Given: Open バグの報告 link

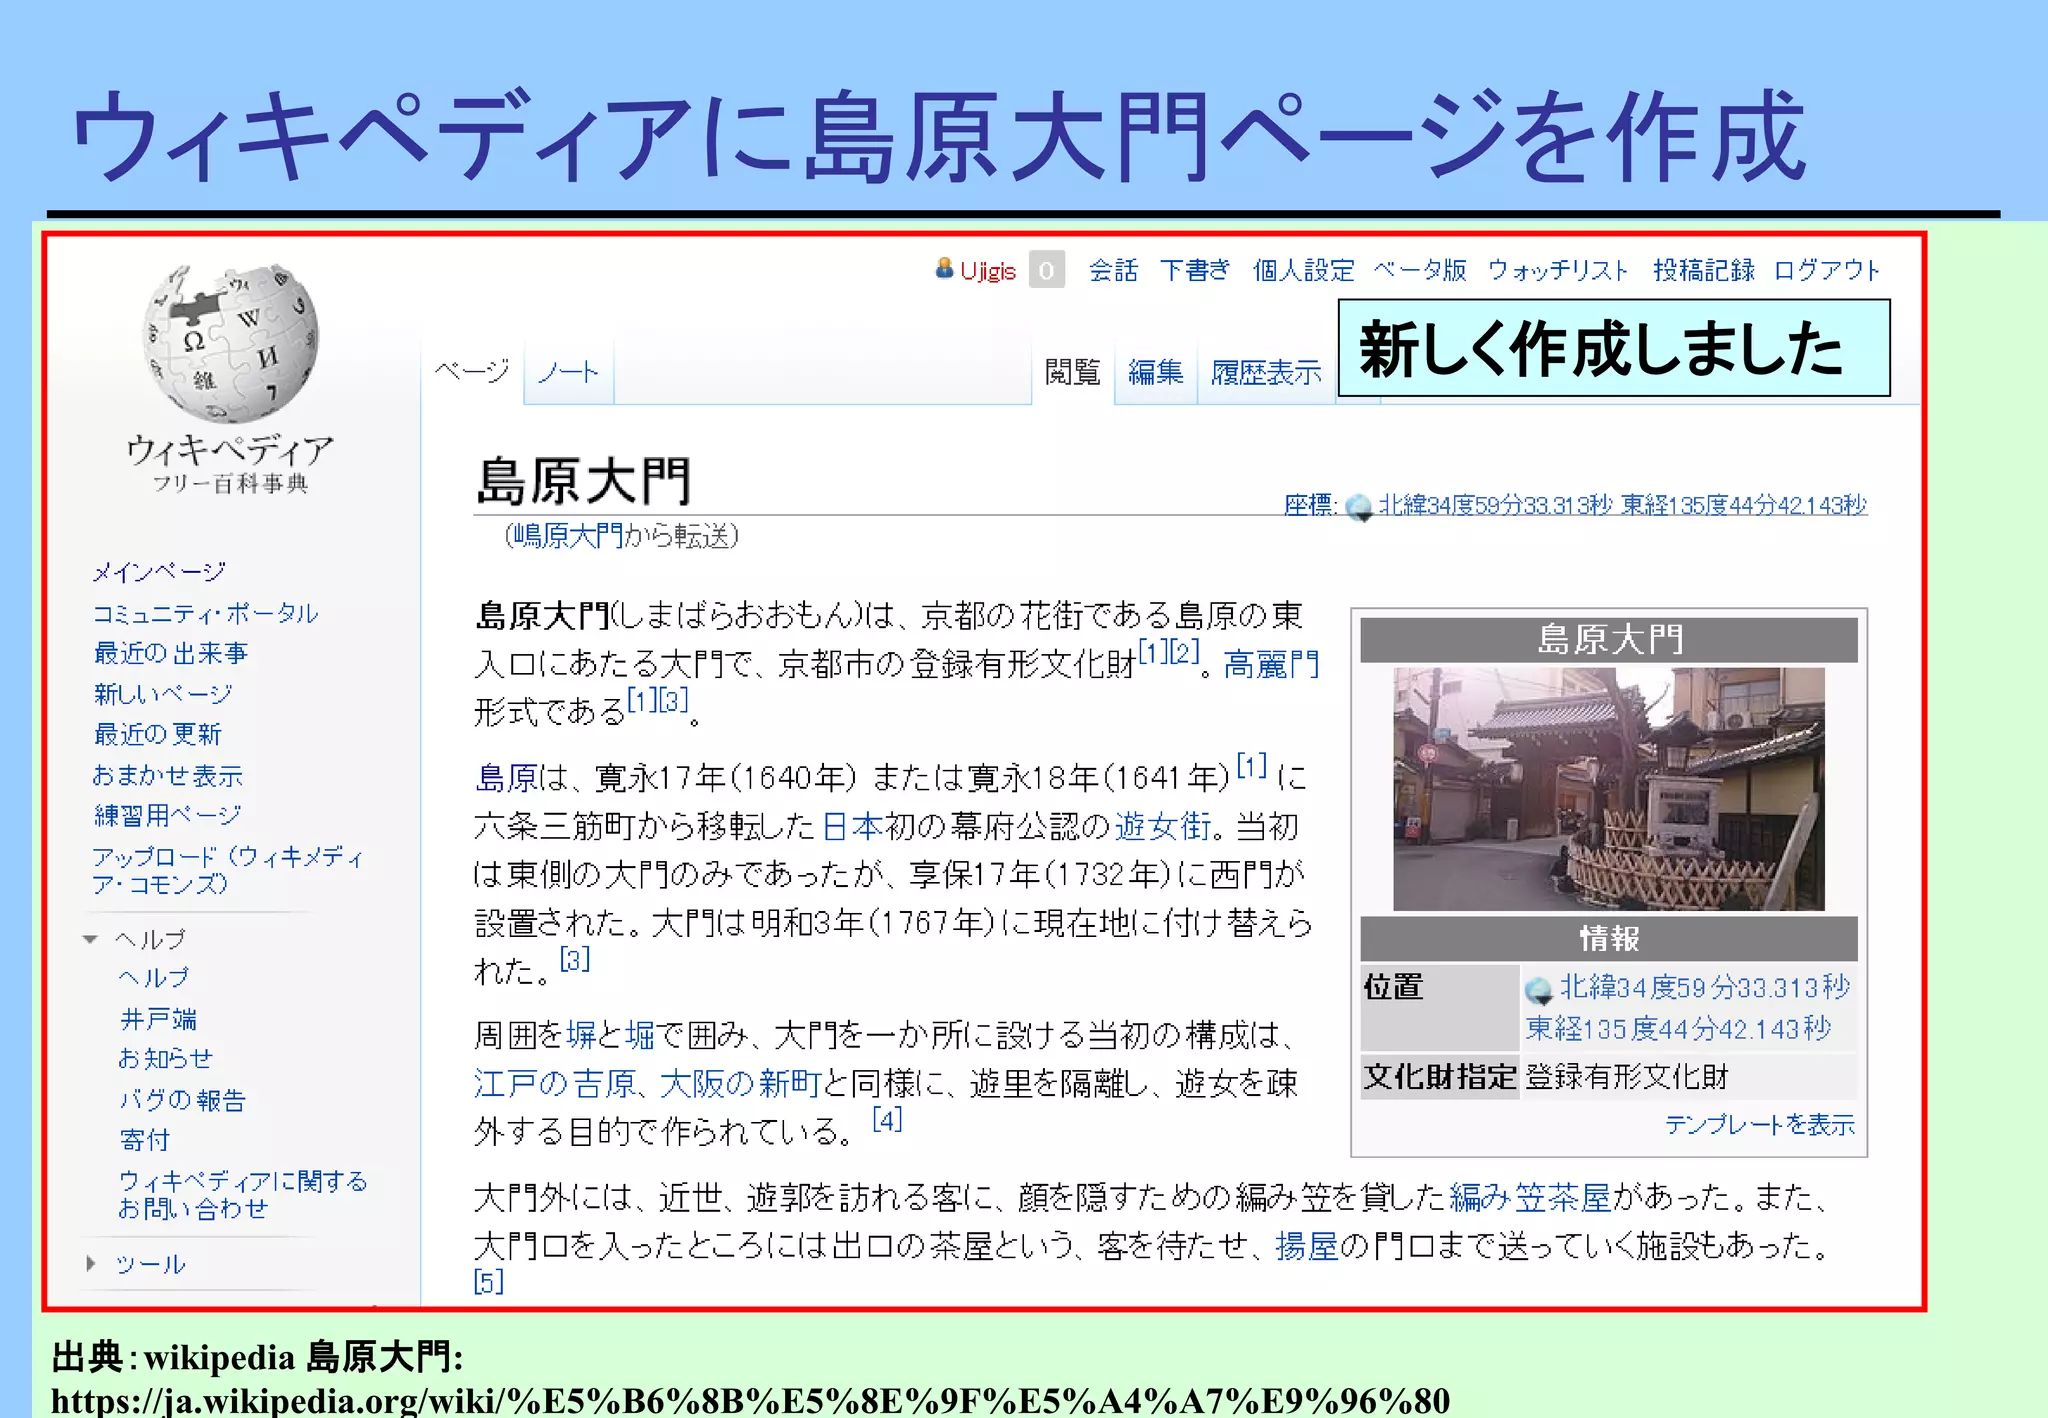Looking at the screenshot, I should (182, 1100).
